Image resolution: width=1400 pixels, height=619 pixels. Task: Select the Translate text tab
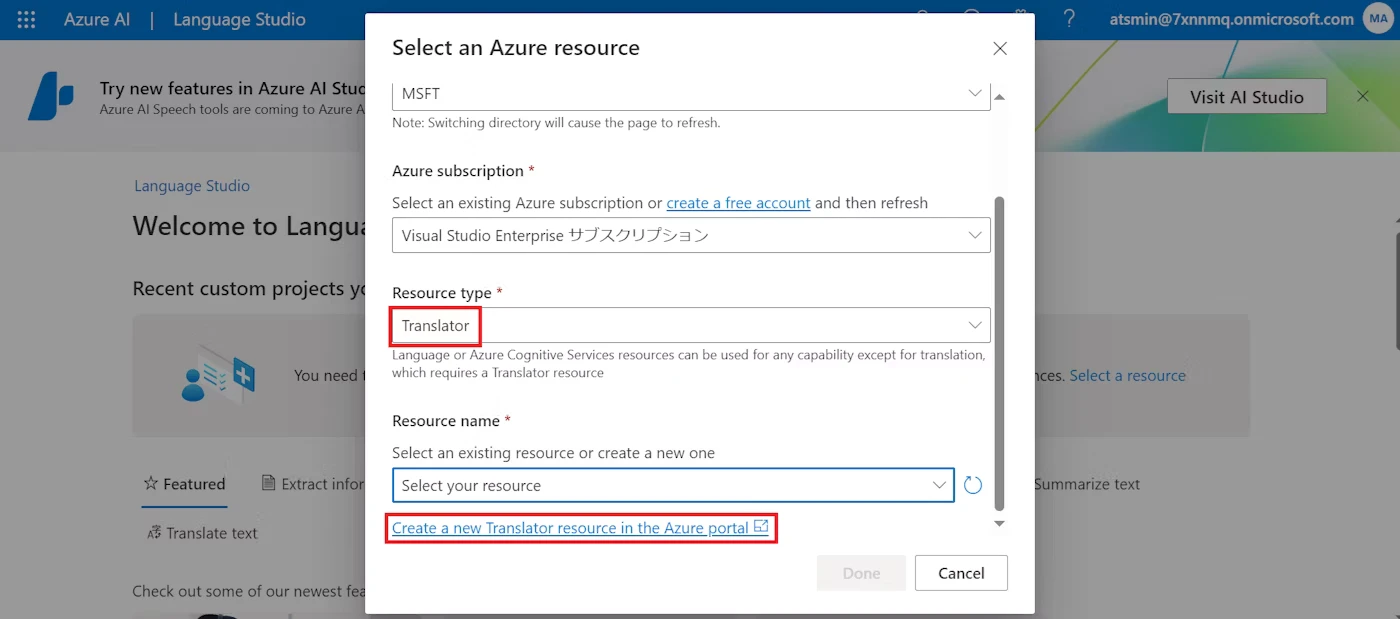click(202, 533)
